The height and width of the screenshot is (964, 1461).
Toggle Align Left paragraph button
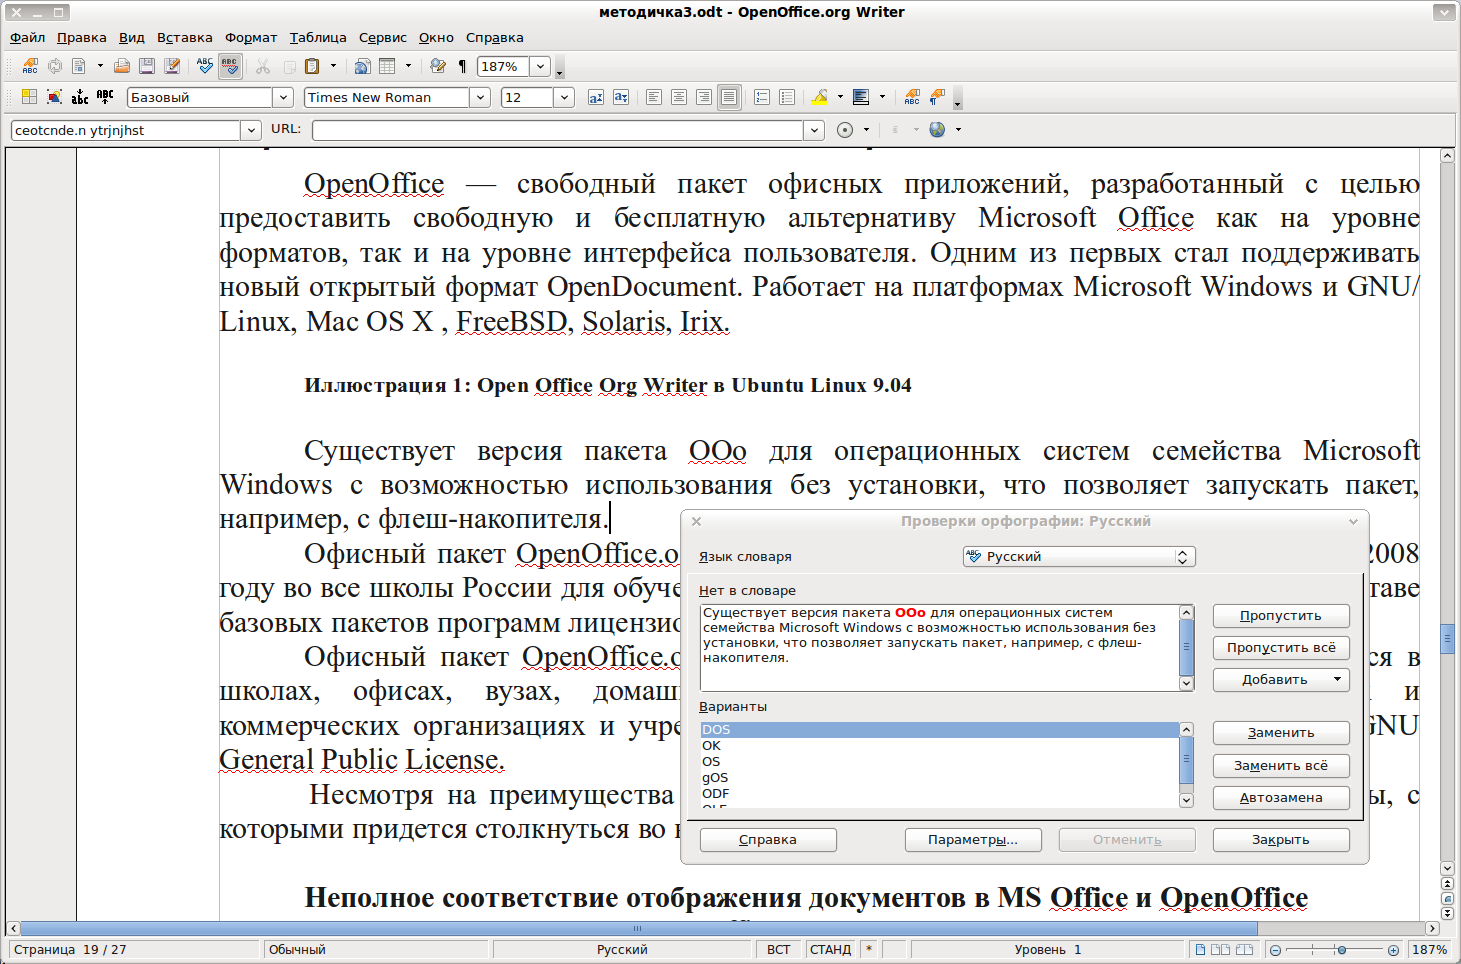654,97
